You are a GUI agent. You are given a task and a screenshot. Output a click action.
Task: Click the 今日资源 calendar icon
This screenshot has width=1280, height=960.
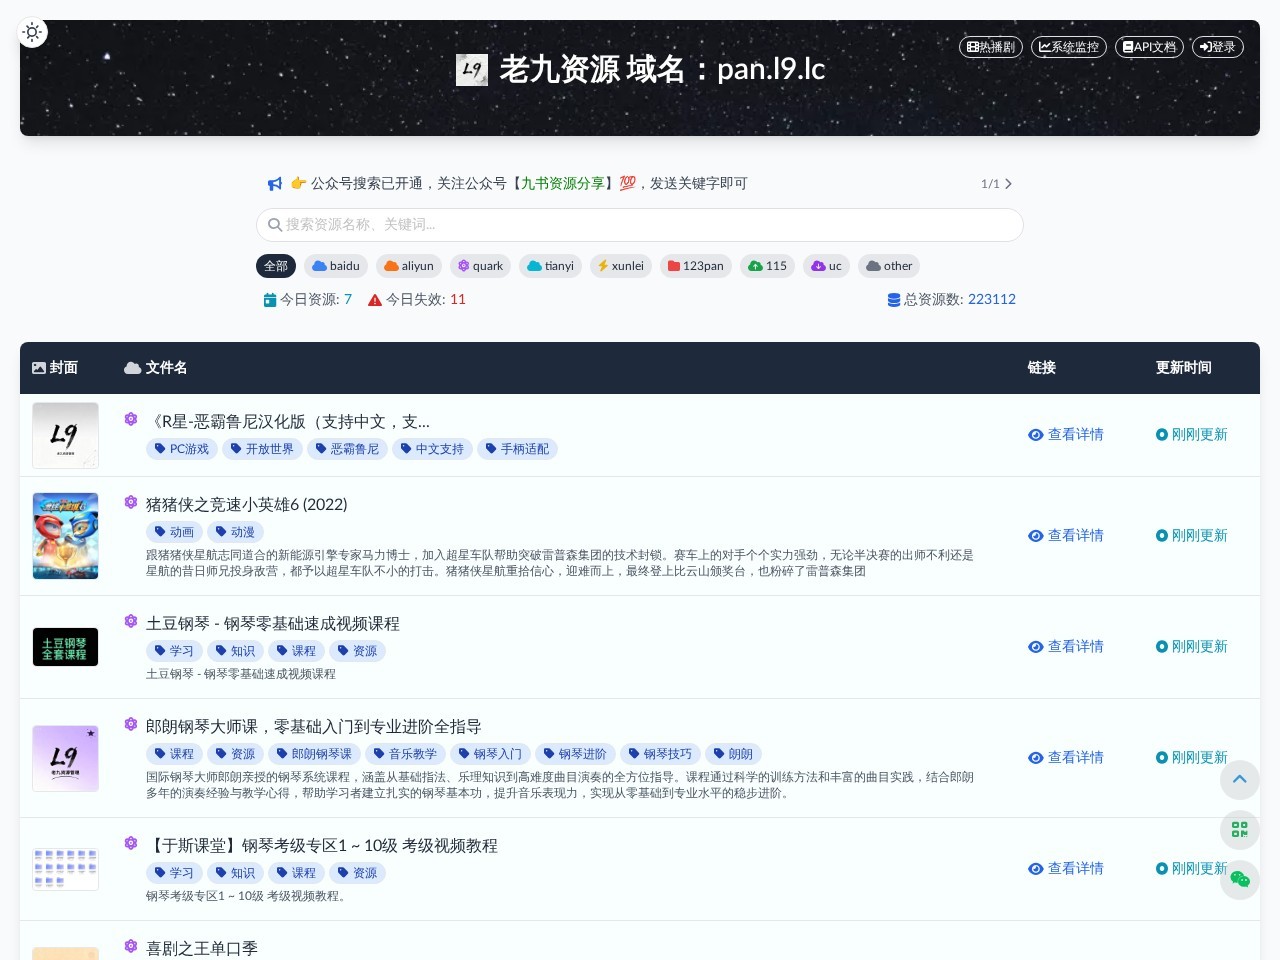(x=270, y=300)
